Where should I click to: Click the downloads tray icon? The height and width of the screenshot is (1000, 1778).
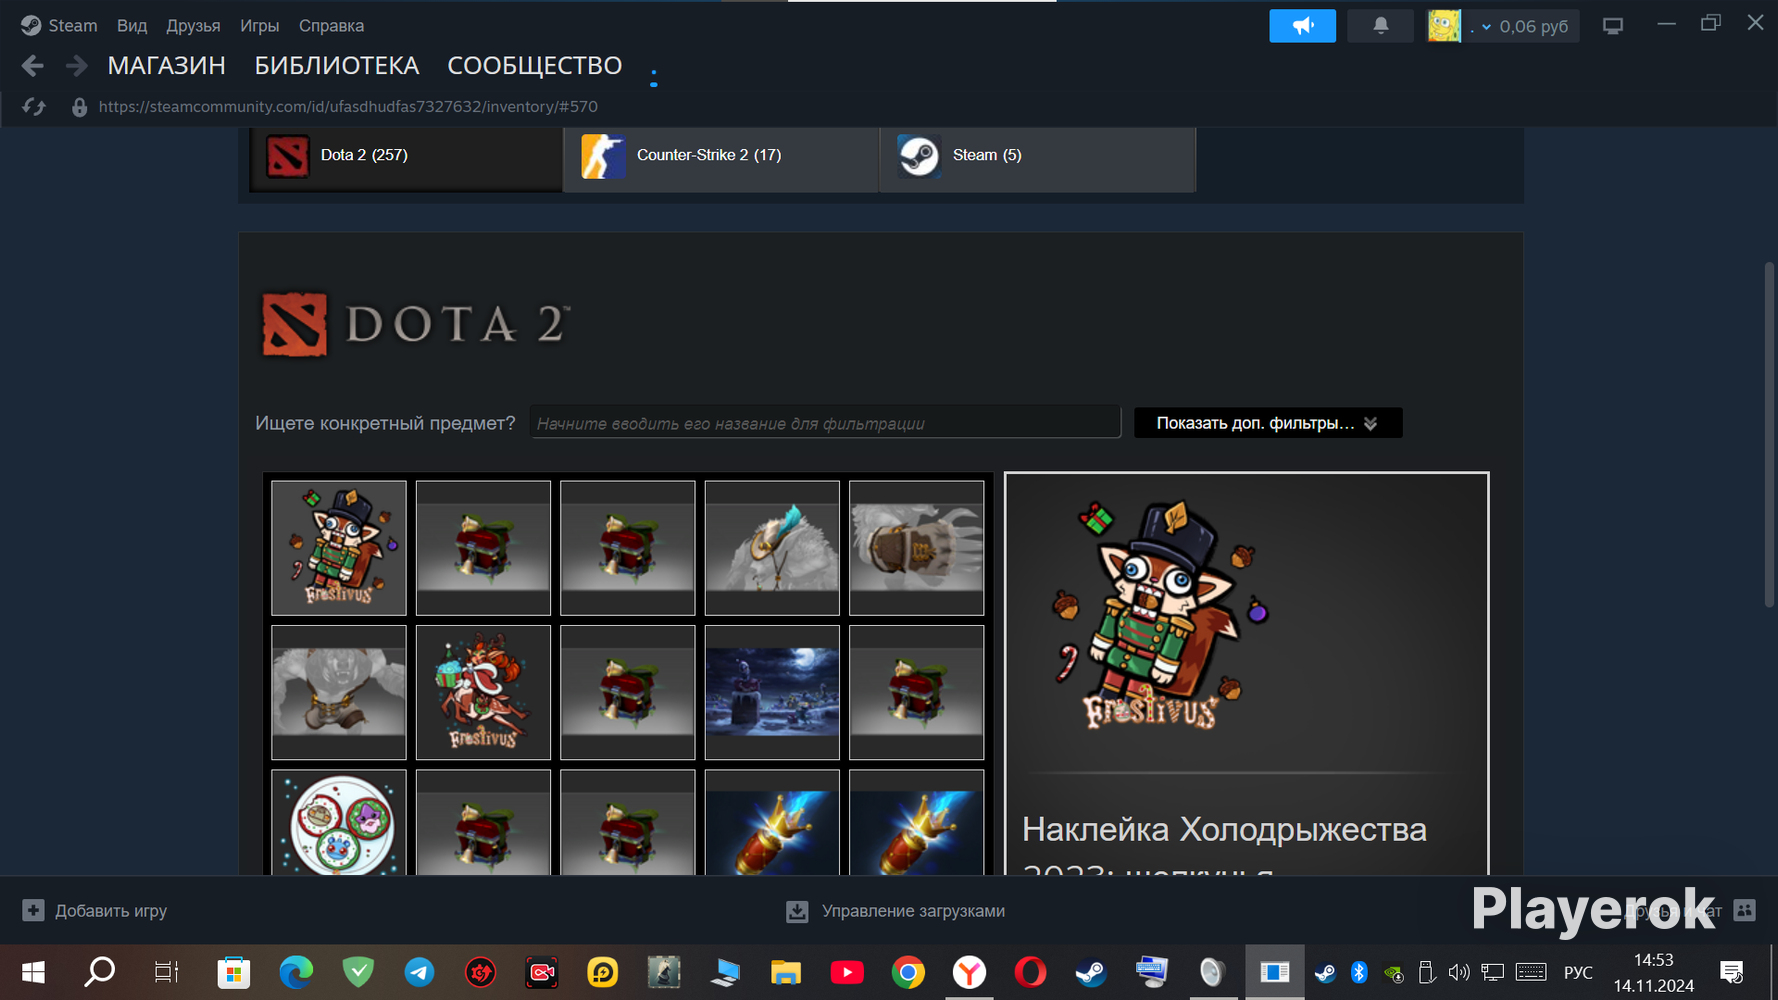pos(797,911)
